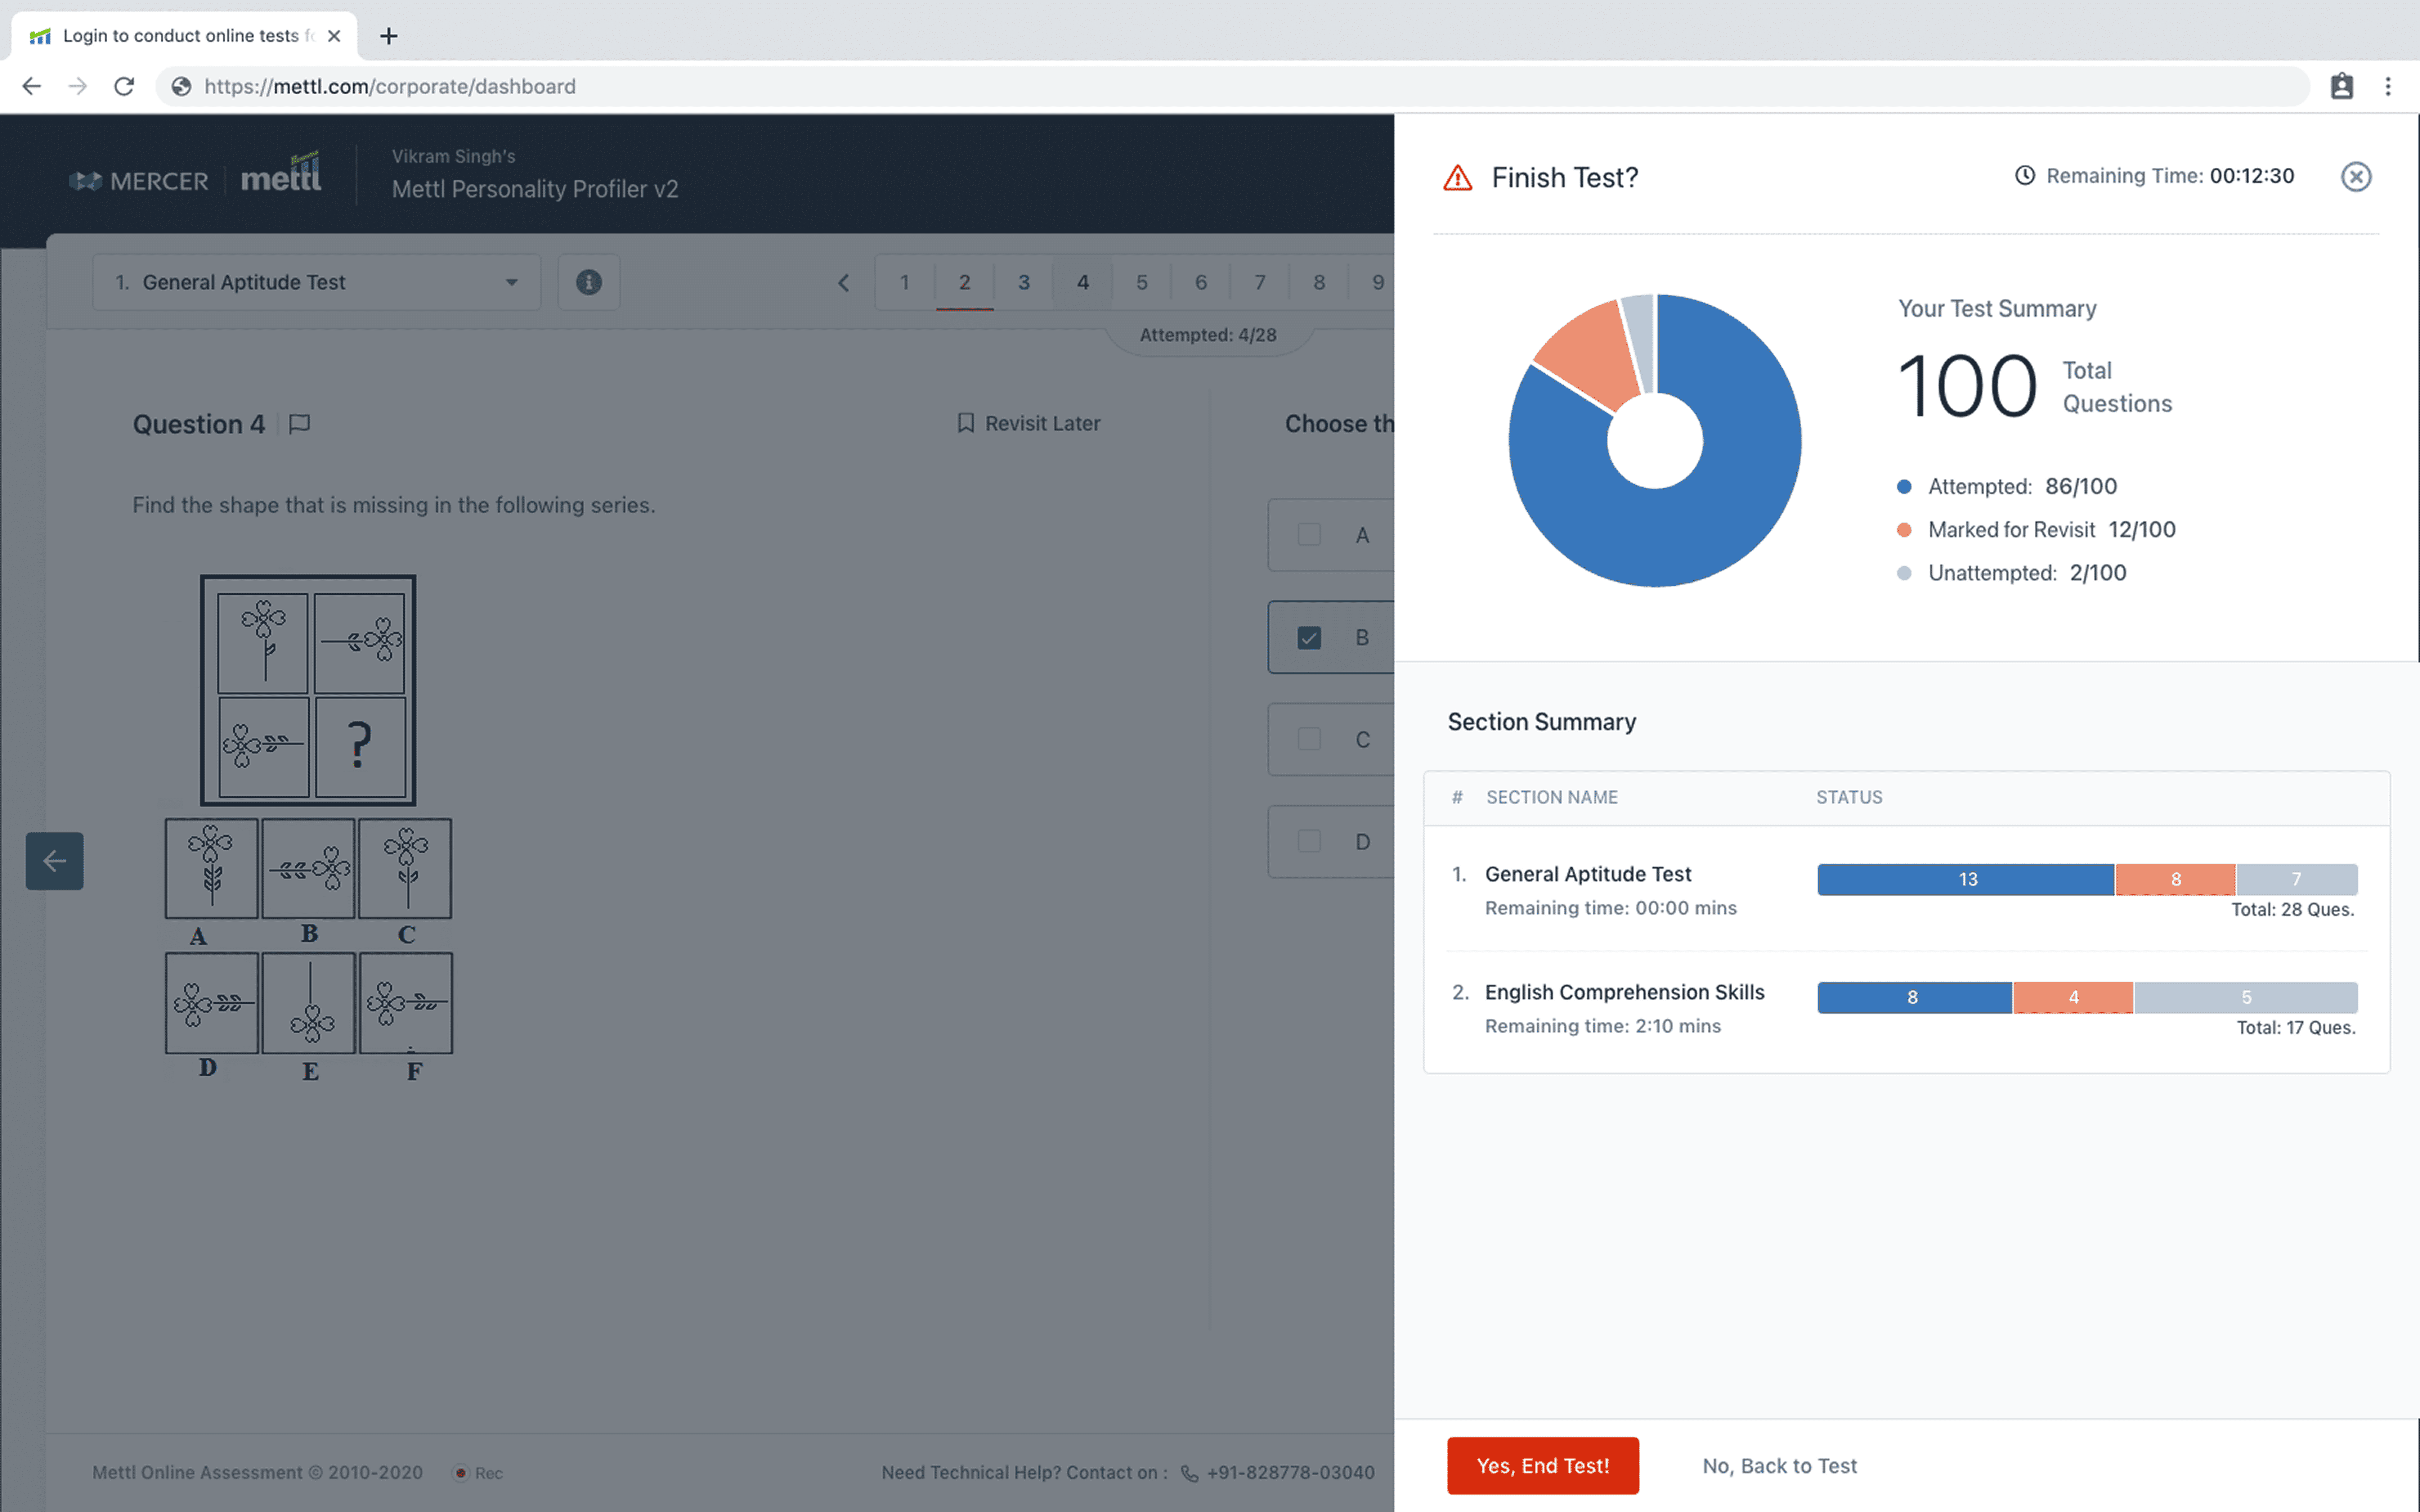Viewport: 2420px width, 1512px height.
Task: Open the browser profile icon
Action: coord(2341,86)
